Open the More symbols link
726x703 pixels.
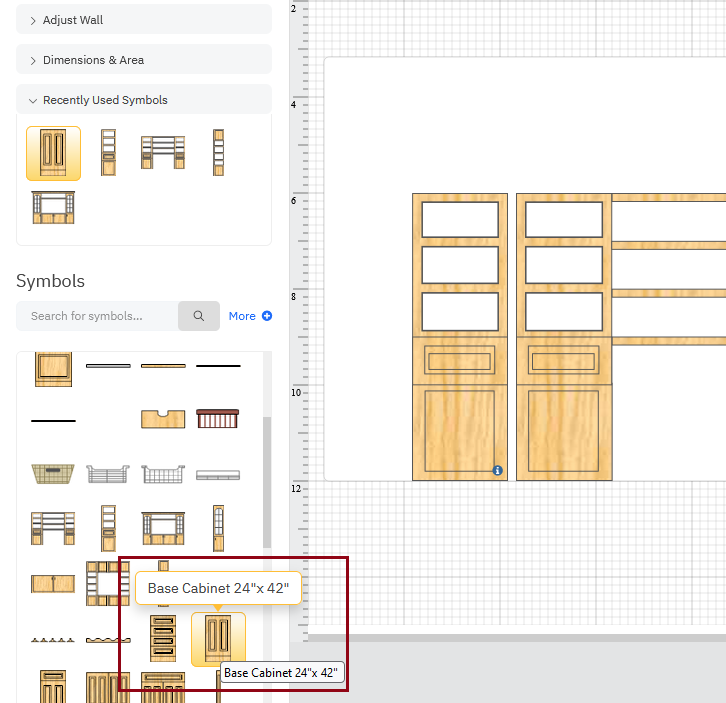[249, 316]
